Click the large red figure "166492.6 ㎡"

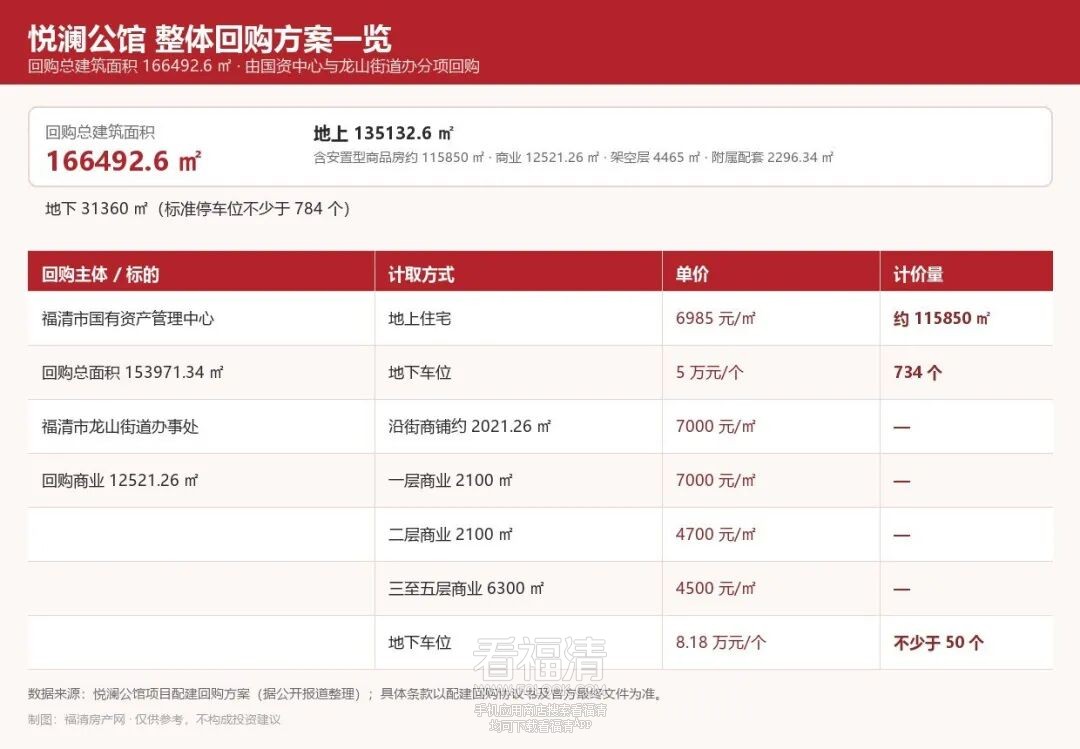click(x=124, y=161)
